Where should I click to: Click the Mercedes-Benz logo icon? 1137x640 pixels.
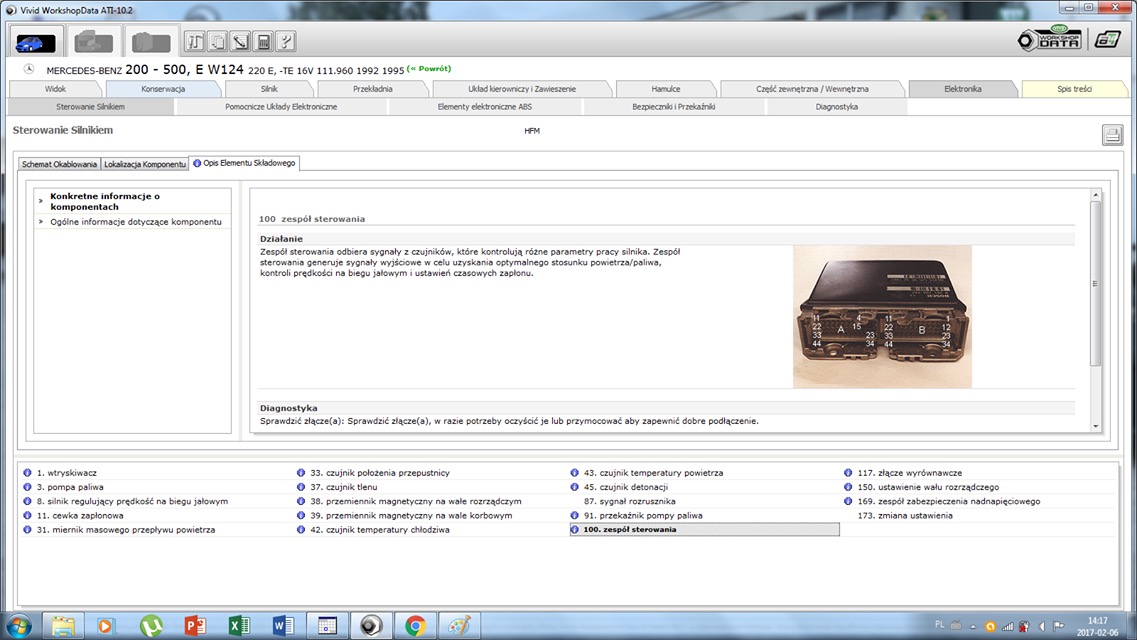[28, 69]
